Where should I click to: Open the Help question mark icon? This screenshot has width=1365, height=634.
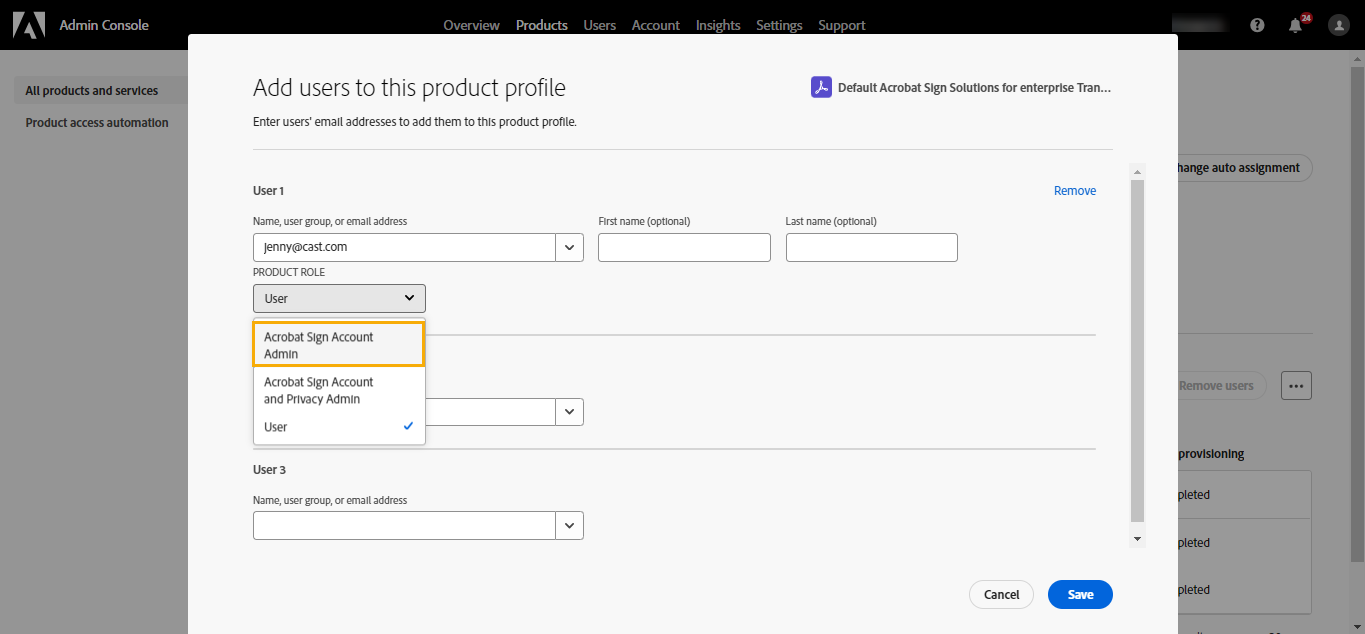[1257, 25]
